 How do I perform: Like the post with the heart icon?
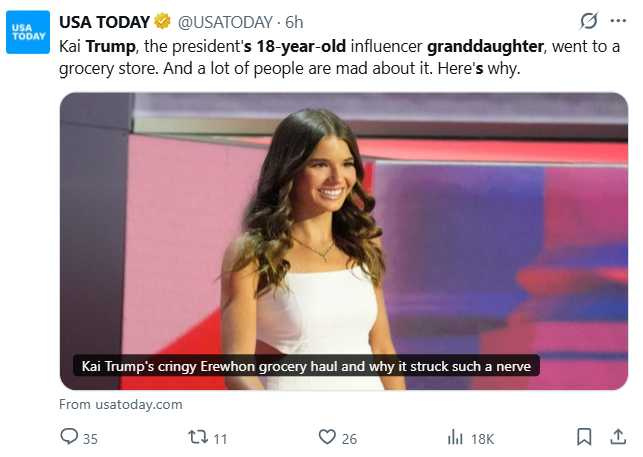pyautogui.click(x=326, y=437)
